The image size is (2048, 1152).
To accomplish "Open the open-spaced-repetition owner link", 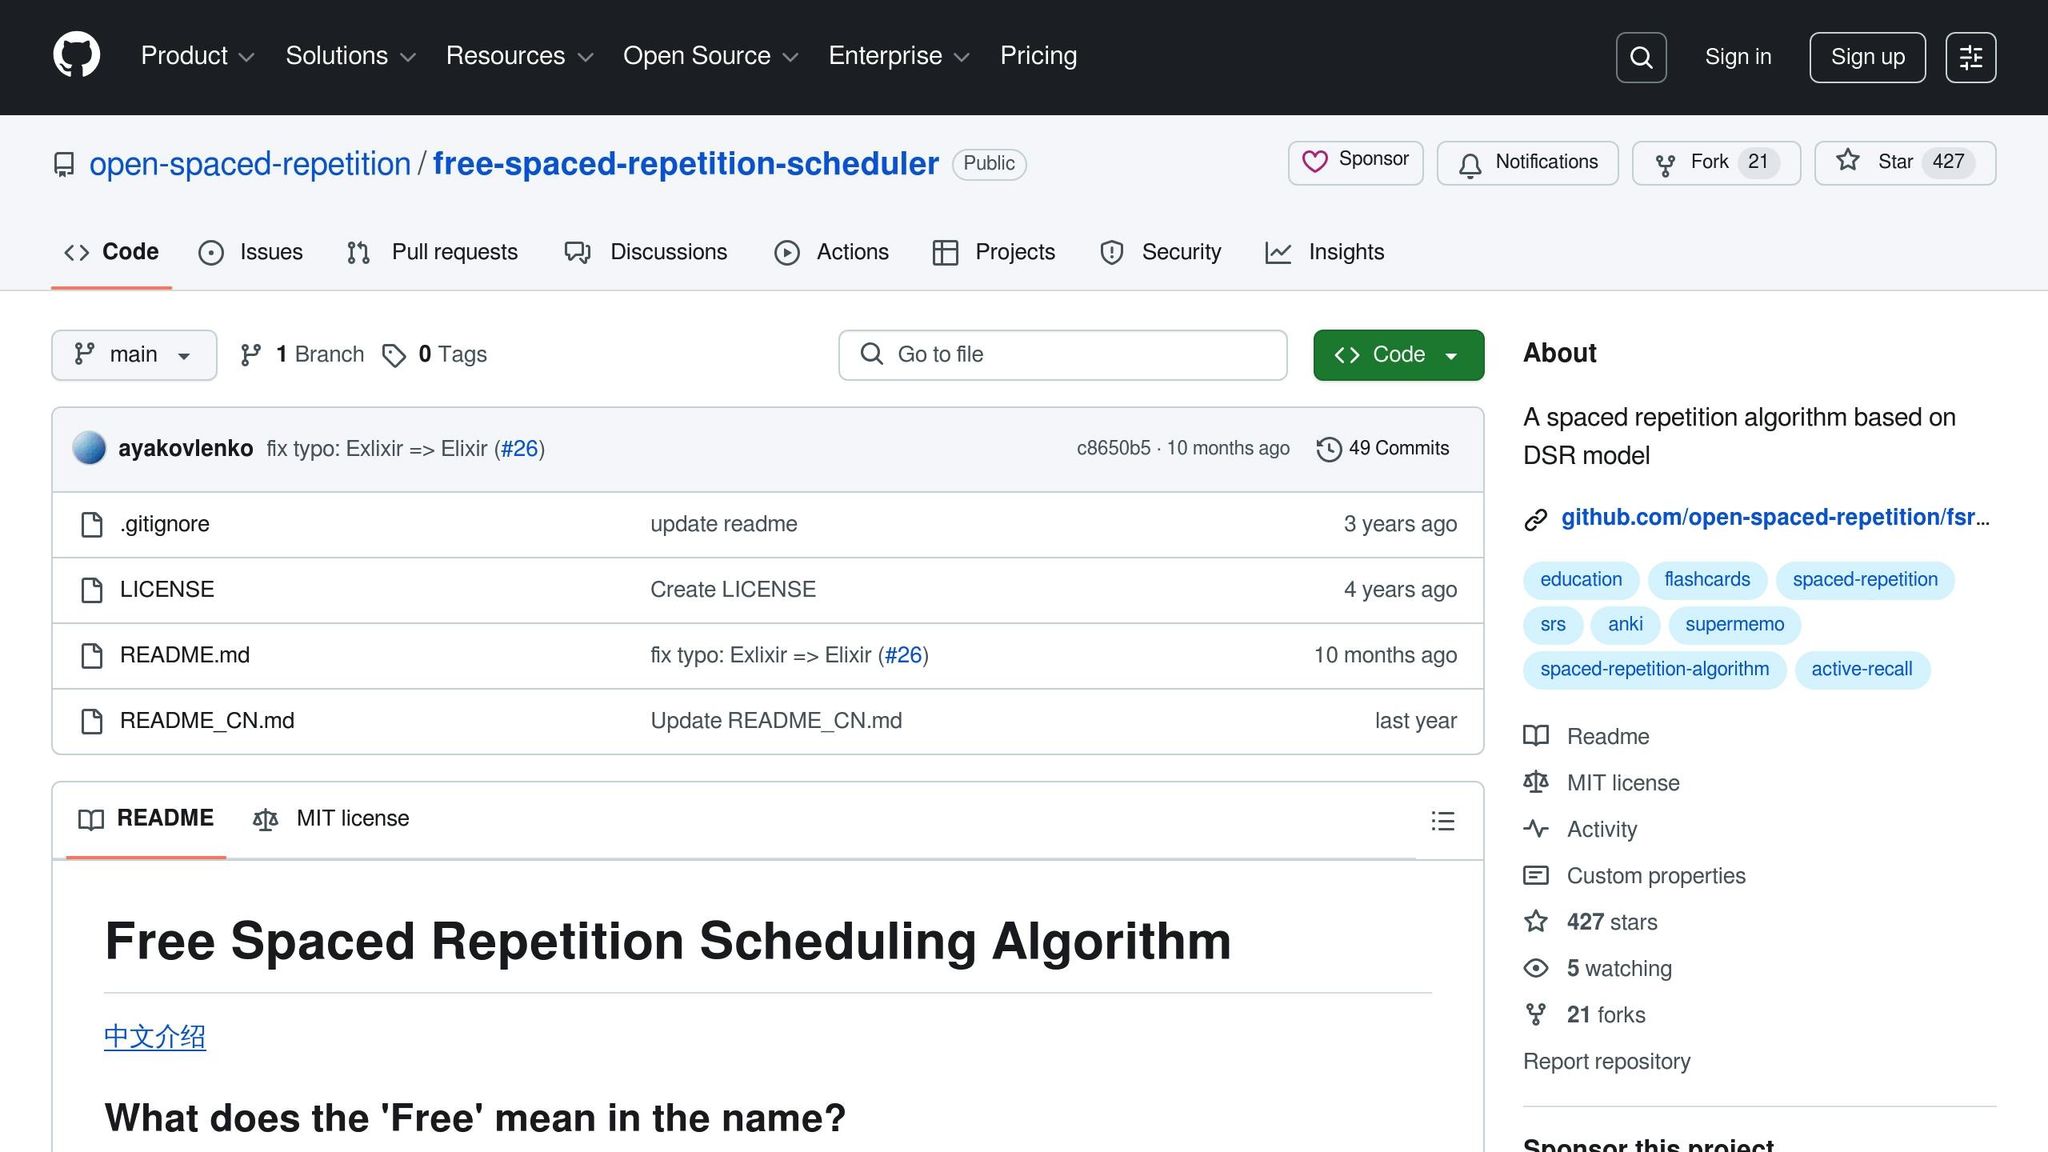I will (x=250, y=164).
